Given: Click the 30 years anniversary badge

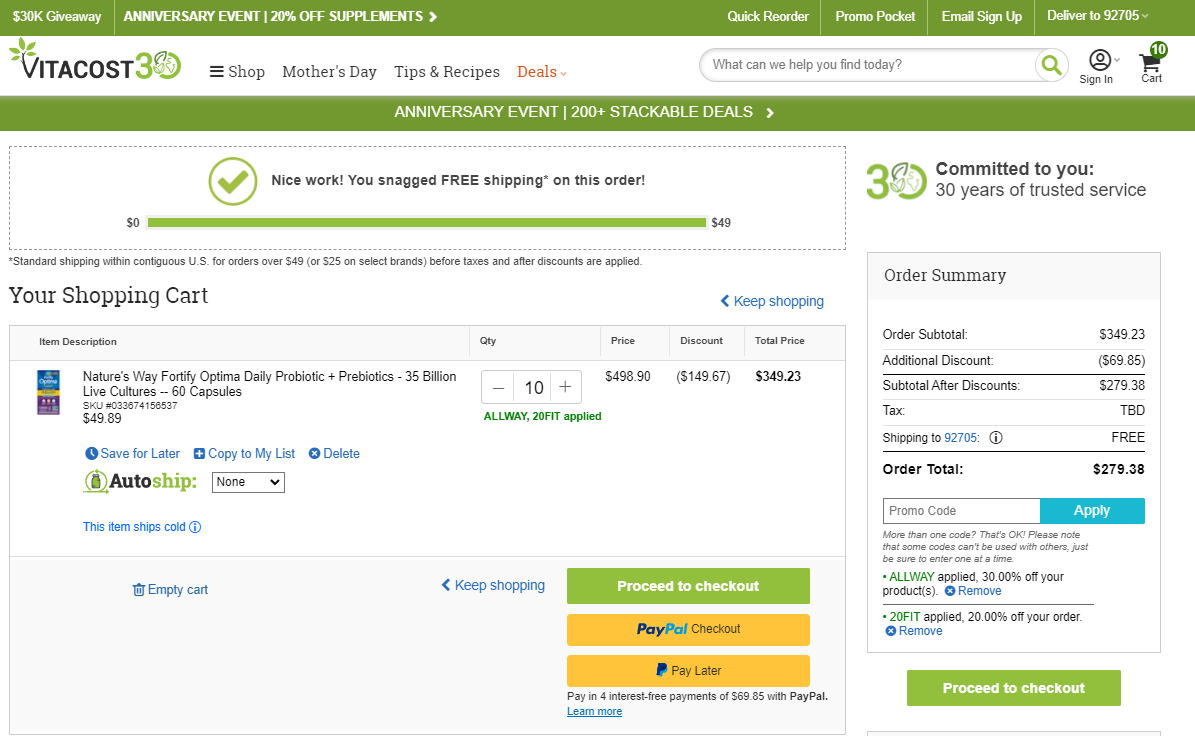Looking at the screenshot, I should [x=896, y=181].
